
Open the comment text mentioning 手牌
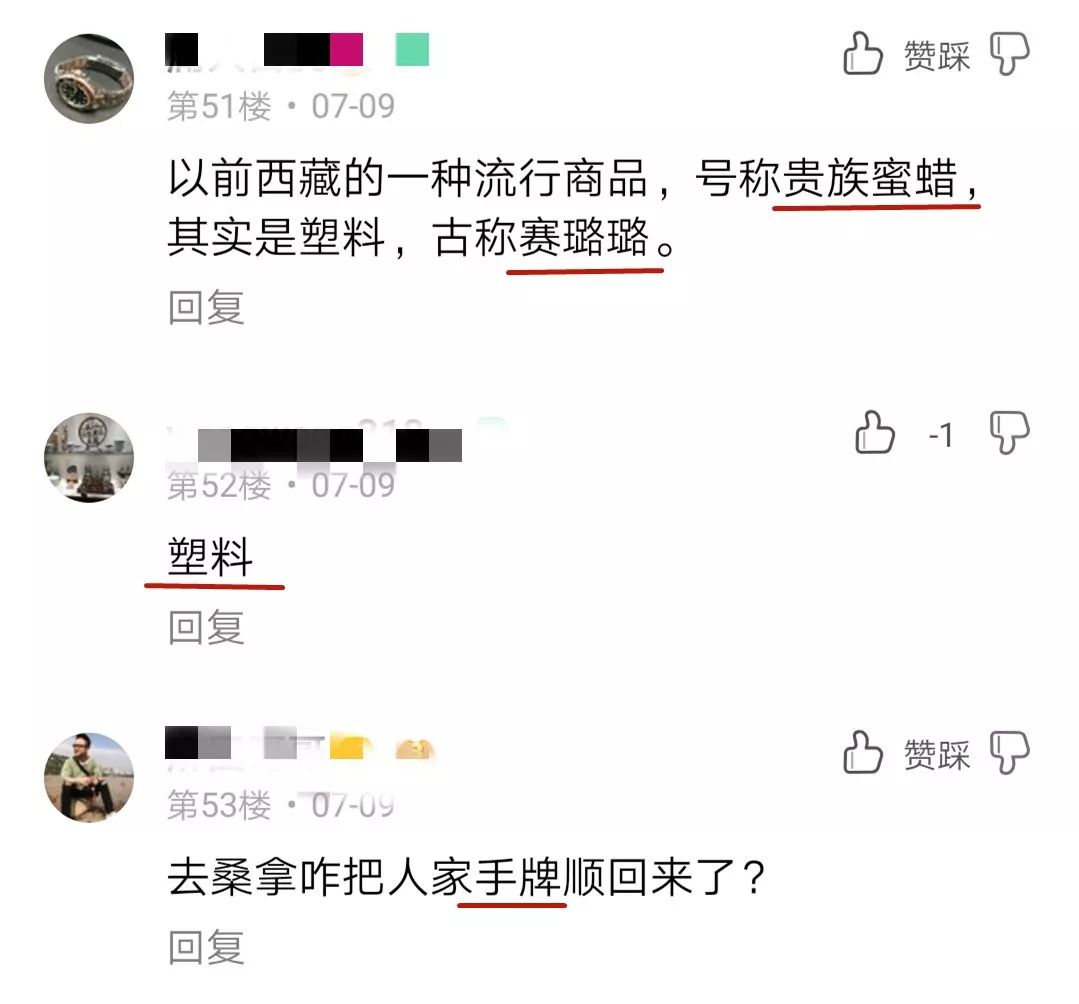[x=466, y=877]
